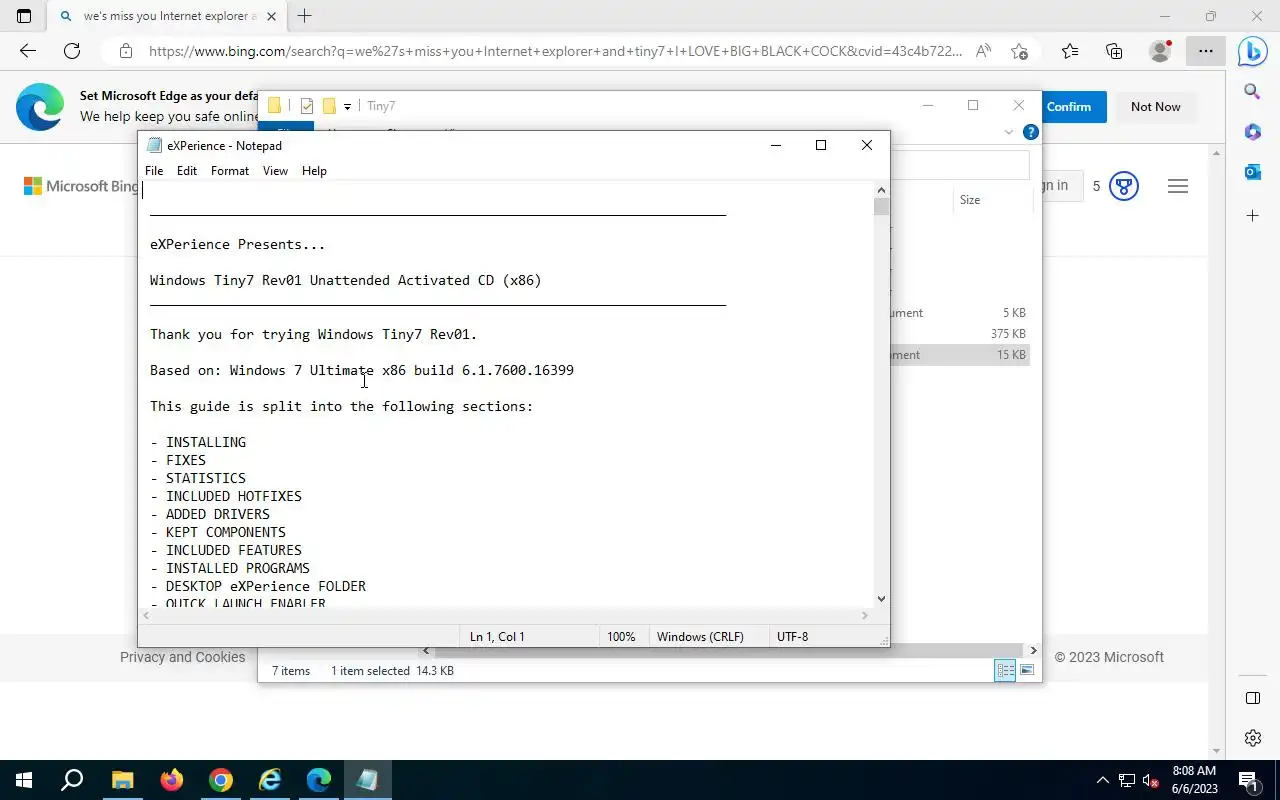The image size is (1280, 800).
Task: Click Notepad horizontal scroll right arrow
Action: 865,616
